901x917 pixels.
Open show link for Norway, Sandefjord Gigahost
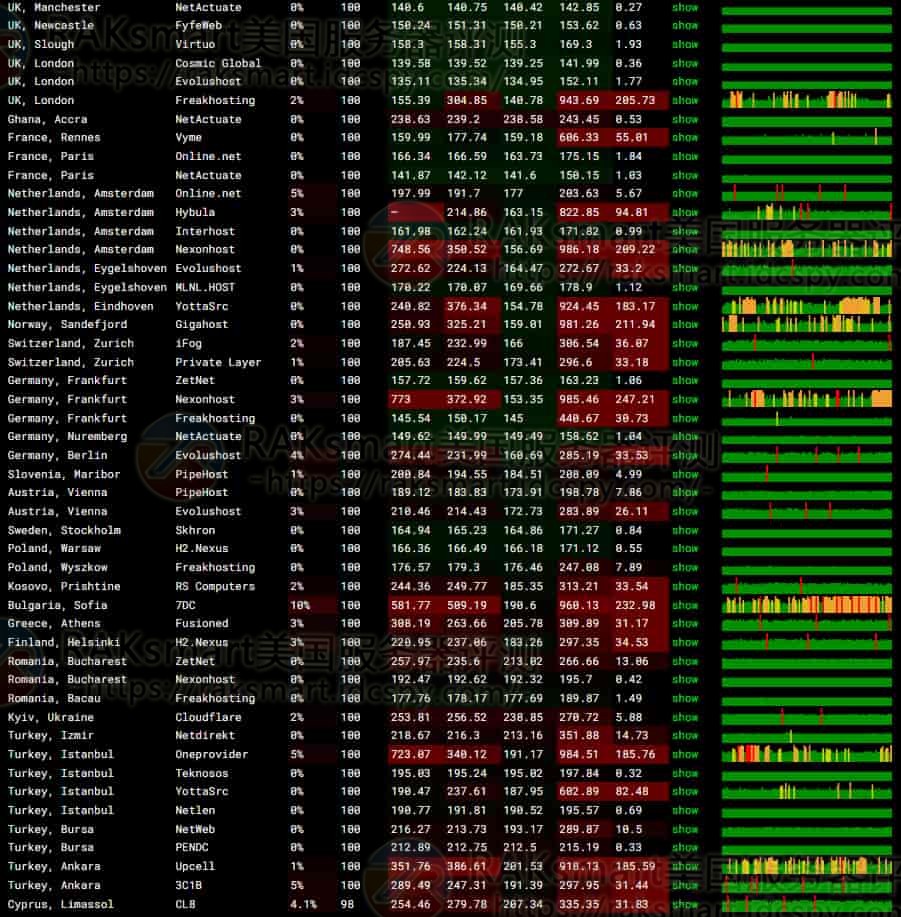coord(685,325)
